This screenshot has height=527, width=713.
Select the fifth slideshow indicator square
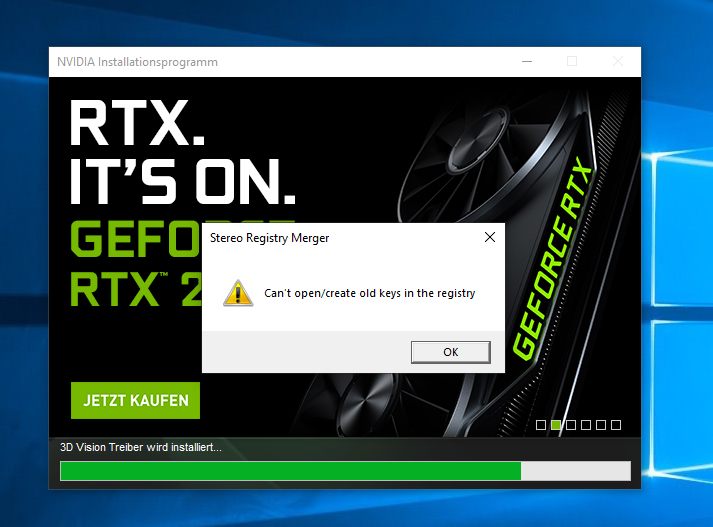(601, 425)
